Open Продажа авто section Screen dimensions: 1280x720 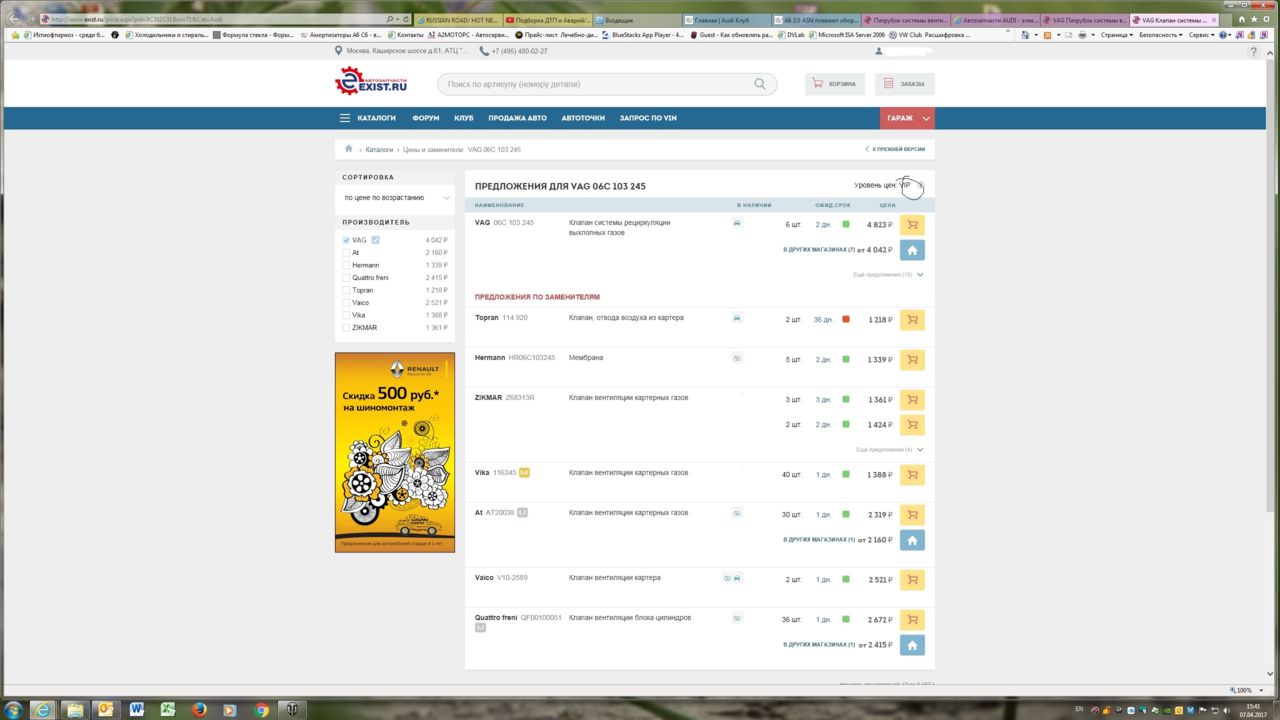pyautogui.click(x=517, y=118)
